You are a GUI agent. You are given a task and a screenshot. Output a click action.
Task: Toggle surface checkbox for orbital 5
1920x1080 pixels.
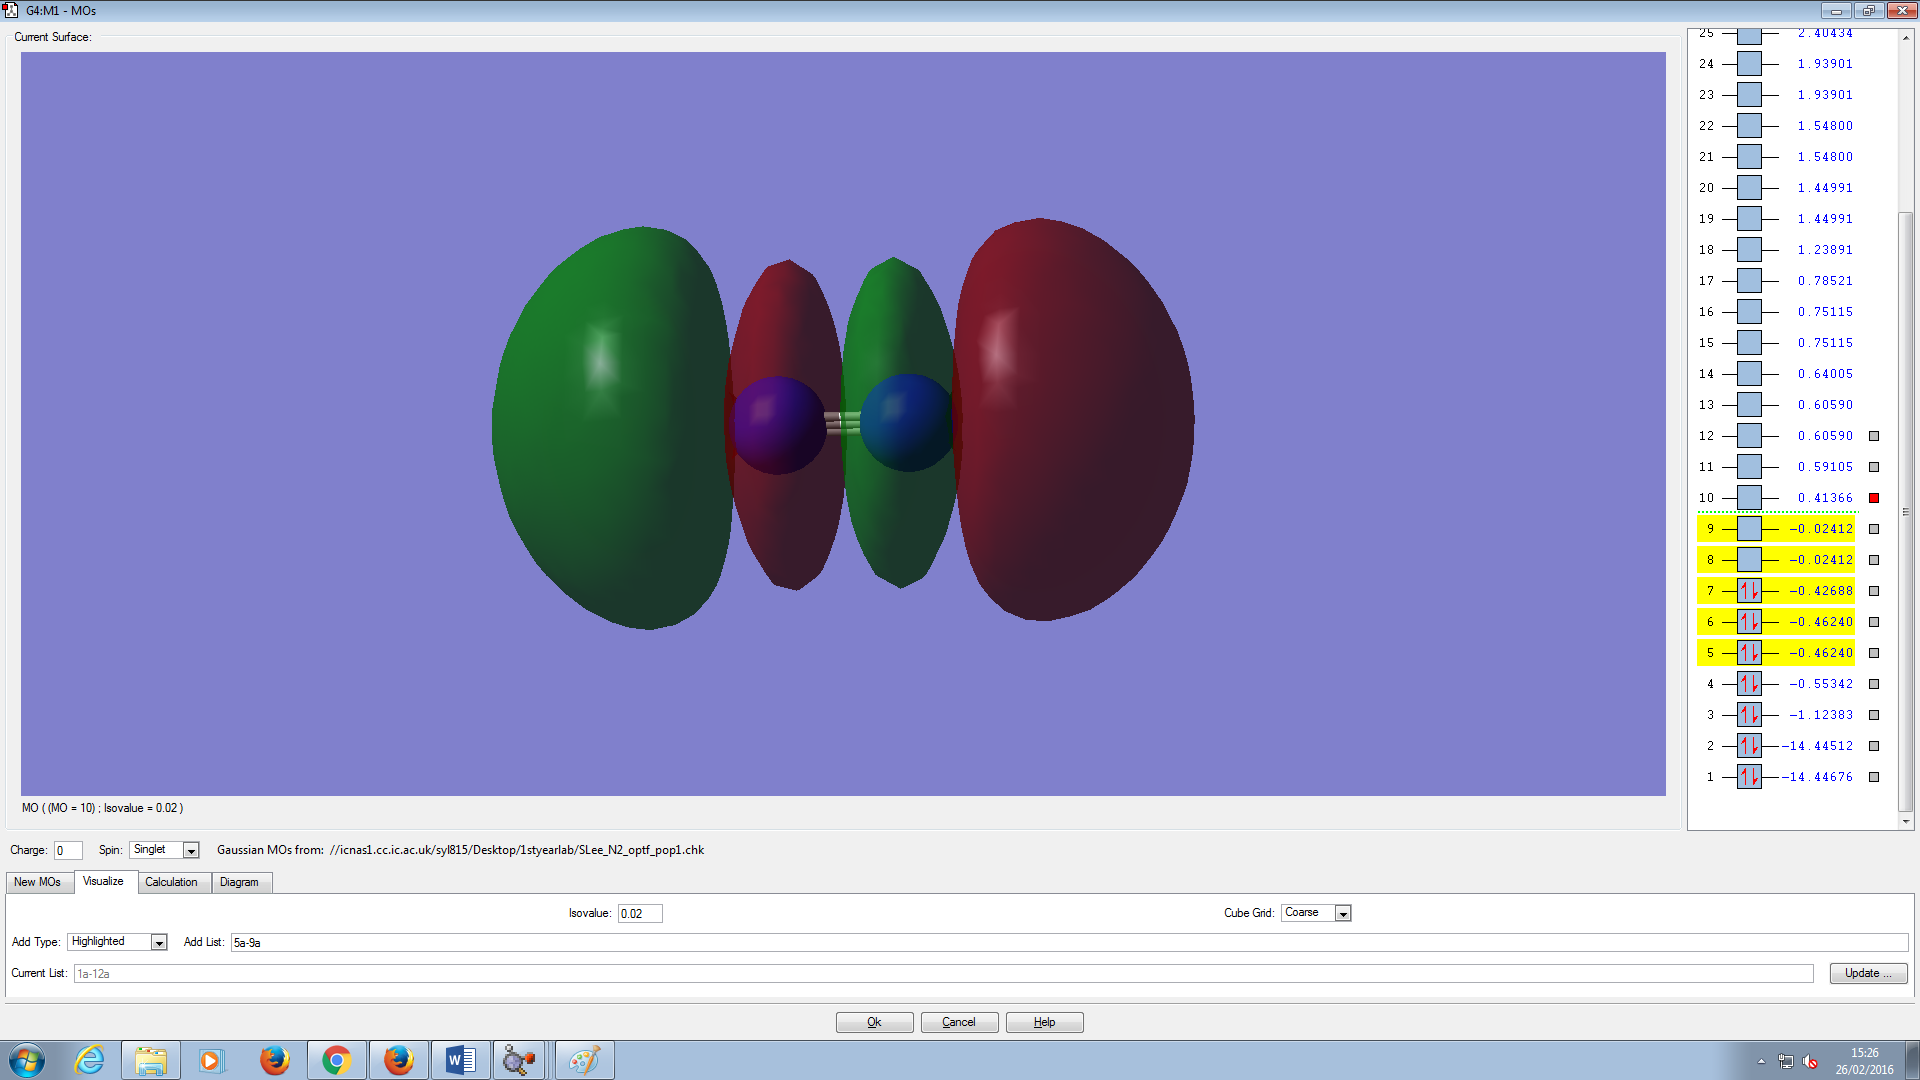(1874, 653)
